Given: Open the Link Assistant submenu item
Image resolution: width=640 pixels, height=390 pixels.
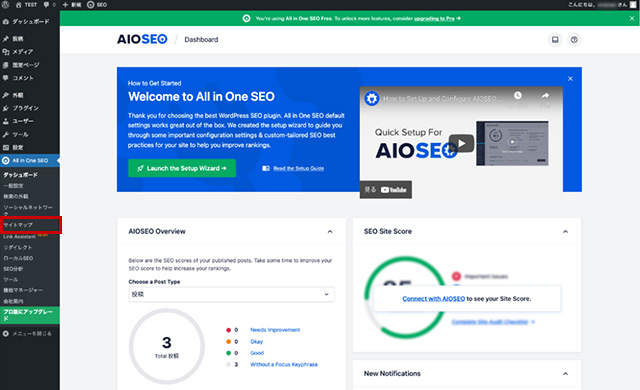Looking at the screenshot, I should (19, 237).
